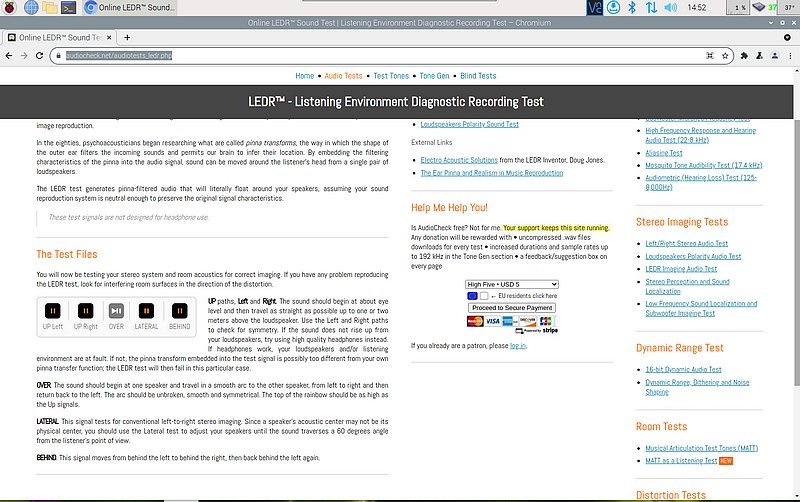This screenshot has height=502, width=800.
Task: Open the volume control tray icon
Action: pyautogui.click(x=670, y=7)
